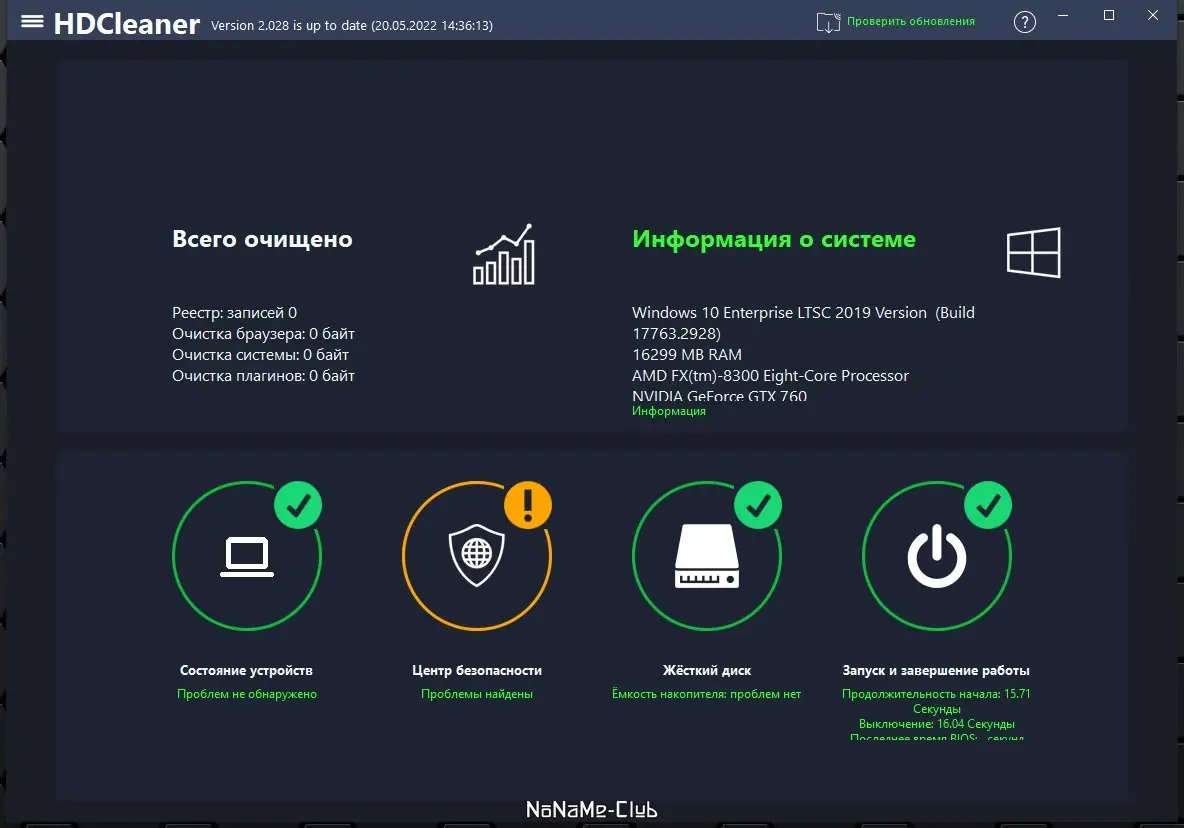Image resolution: width=1184 pixels, height=828 pixels.
Task: Click the Реестр: записей 0 line
Action: coord(235,312)
